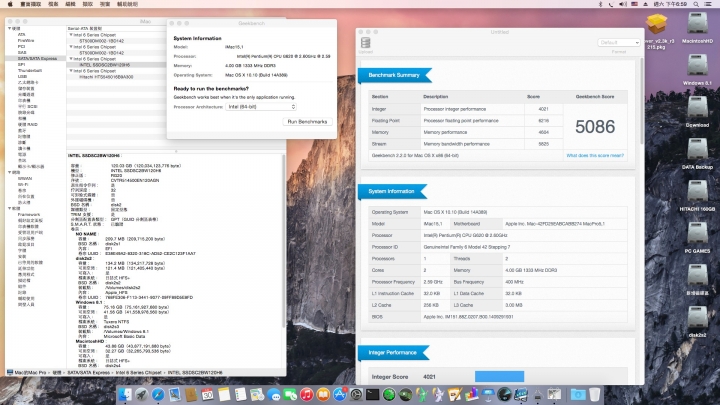Open 'What does this score mean?' link
The width and height of the screenshot is (720, 405).
pos(595,156)
